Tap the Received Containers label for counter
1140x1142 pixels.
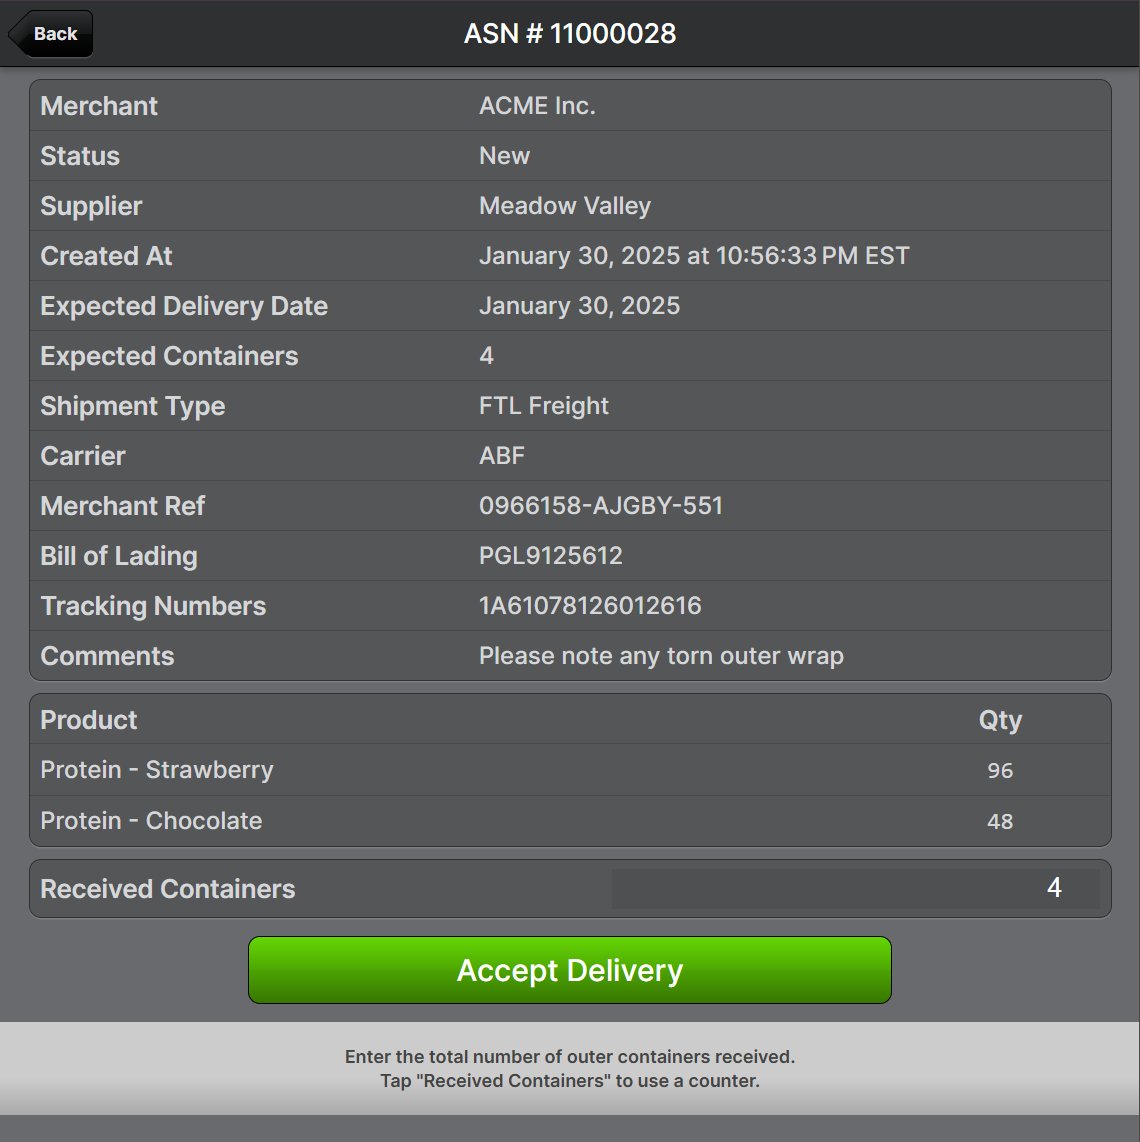tap(168, 889)
